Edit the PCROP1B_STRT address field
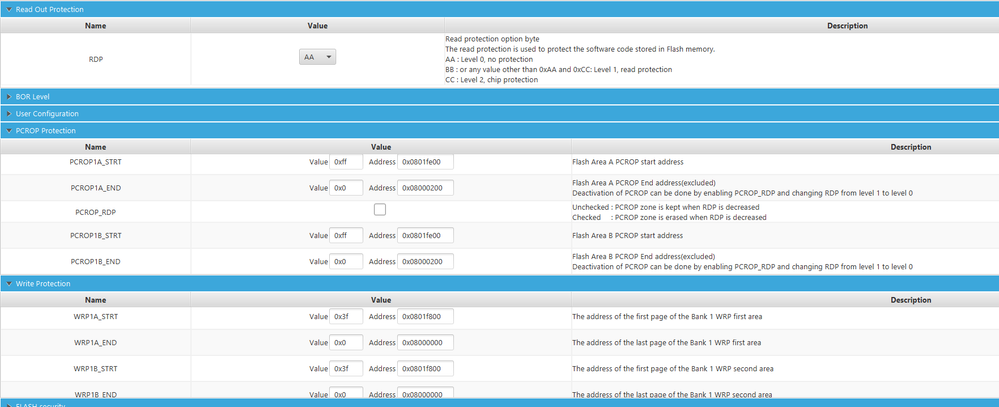999x407 pixels. tap(425, 236)
